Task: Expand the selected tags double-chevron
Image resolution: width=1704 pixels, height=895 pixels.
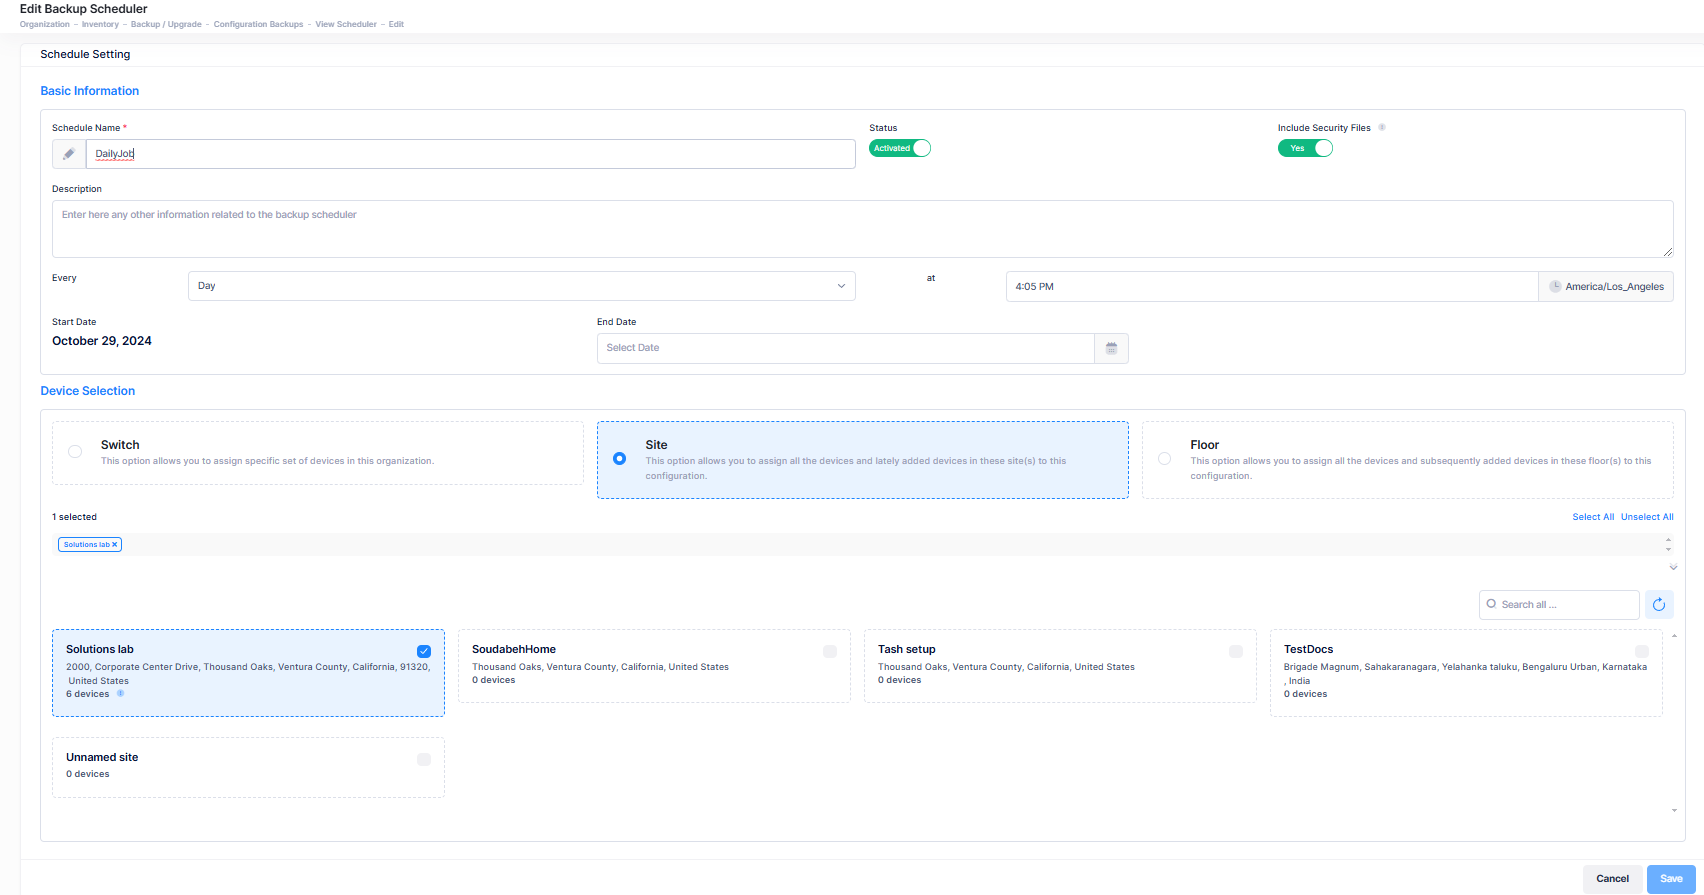Action: click(x=1673, y=567)
